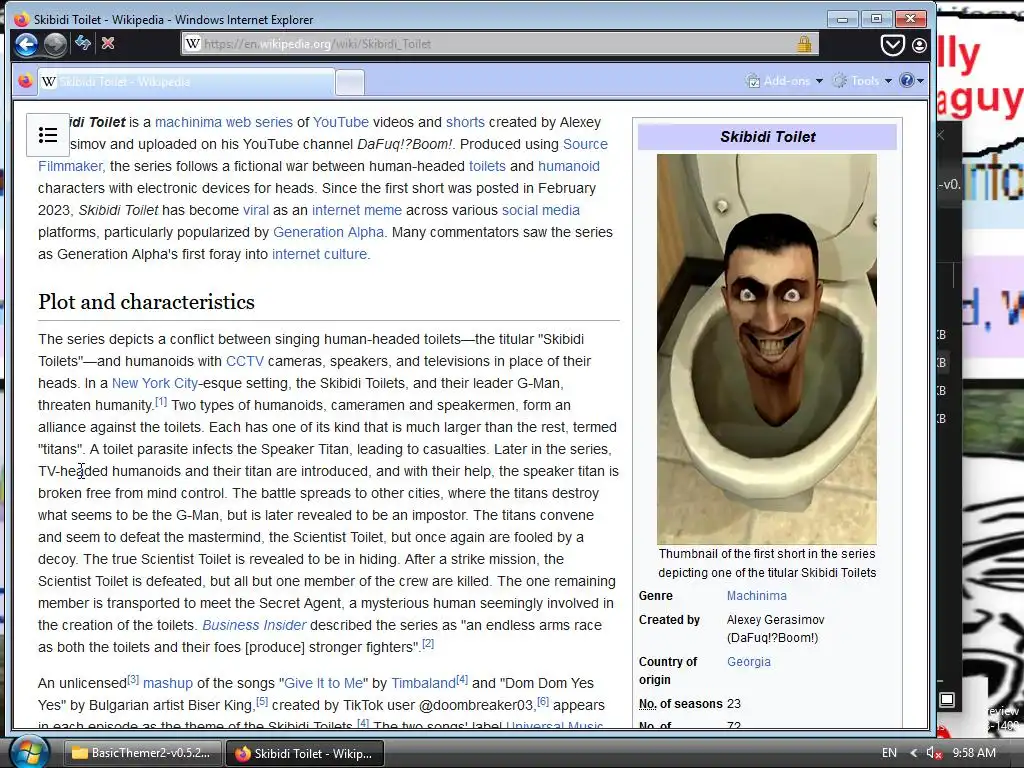Click the Wikipedia W icon in address bar
The image size is (1024, 768).
(193, 44)
